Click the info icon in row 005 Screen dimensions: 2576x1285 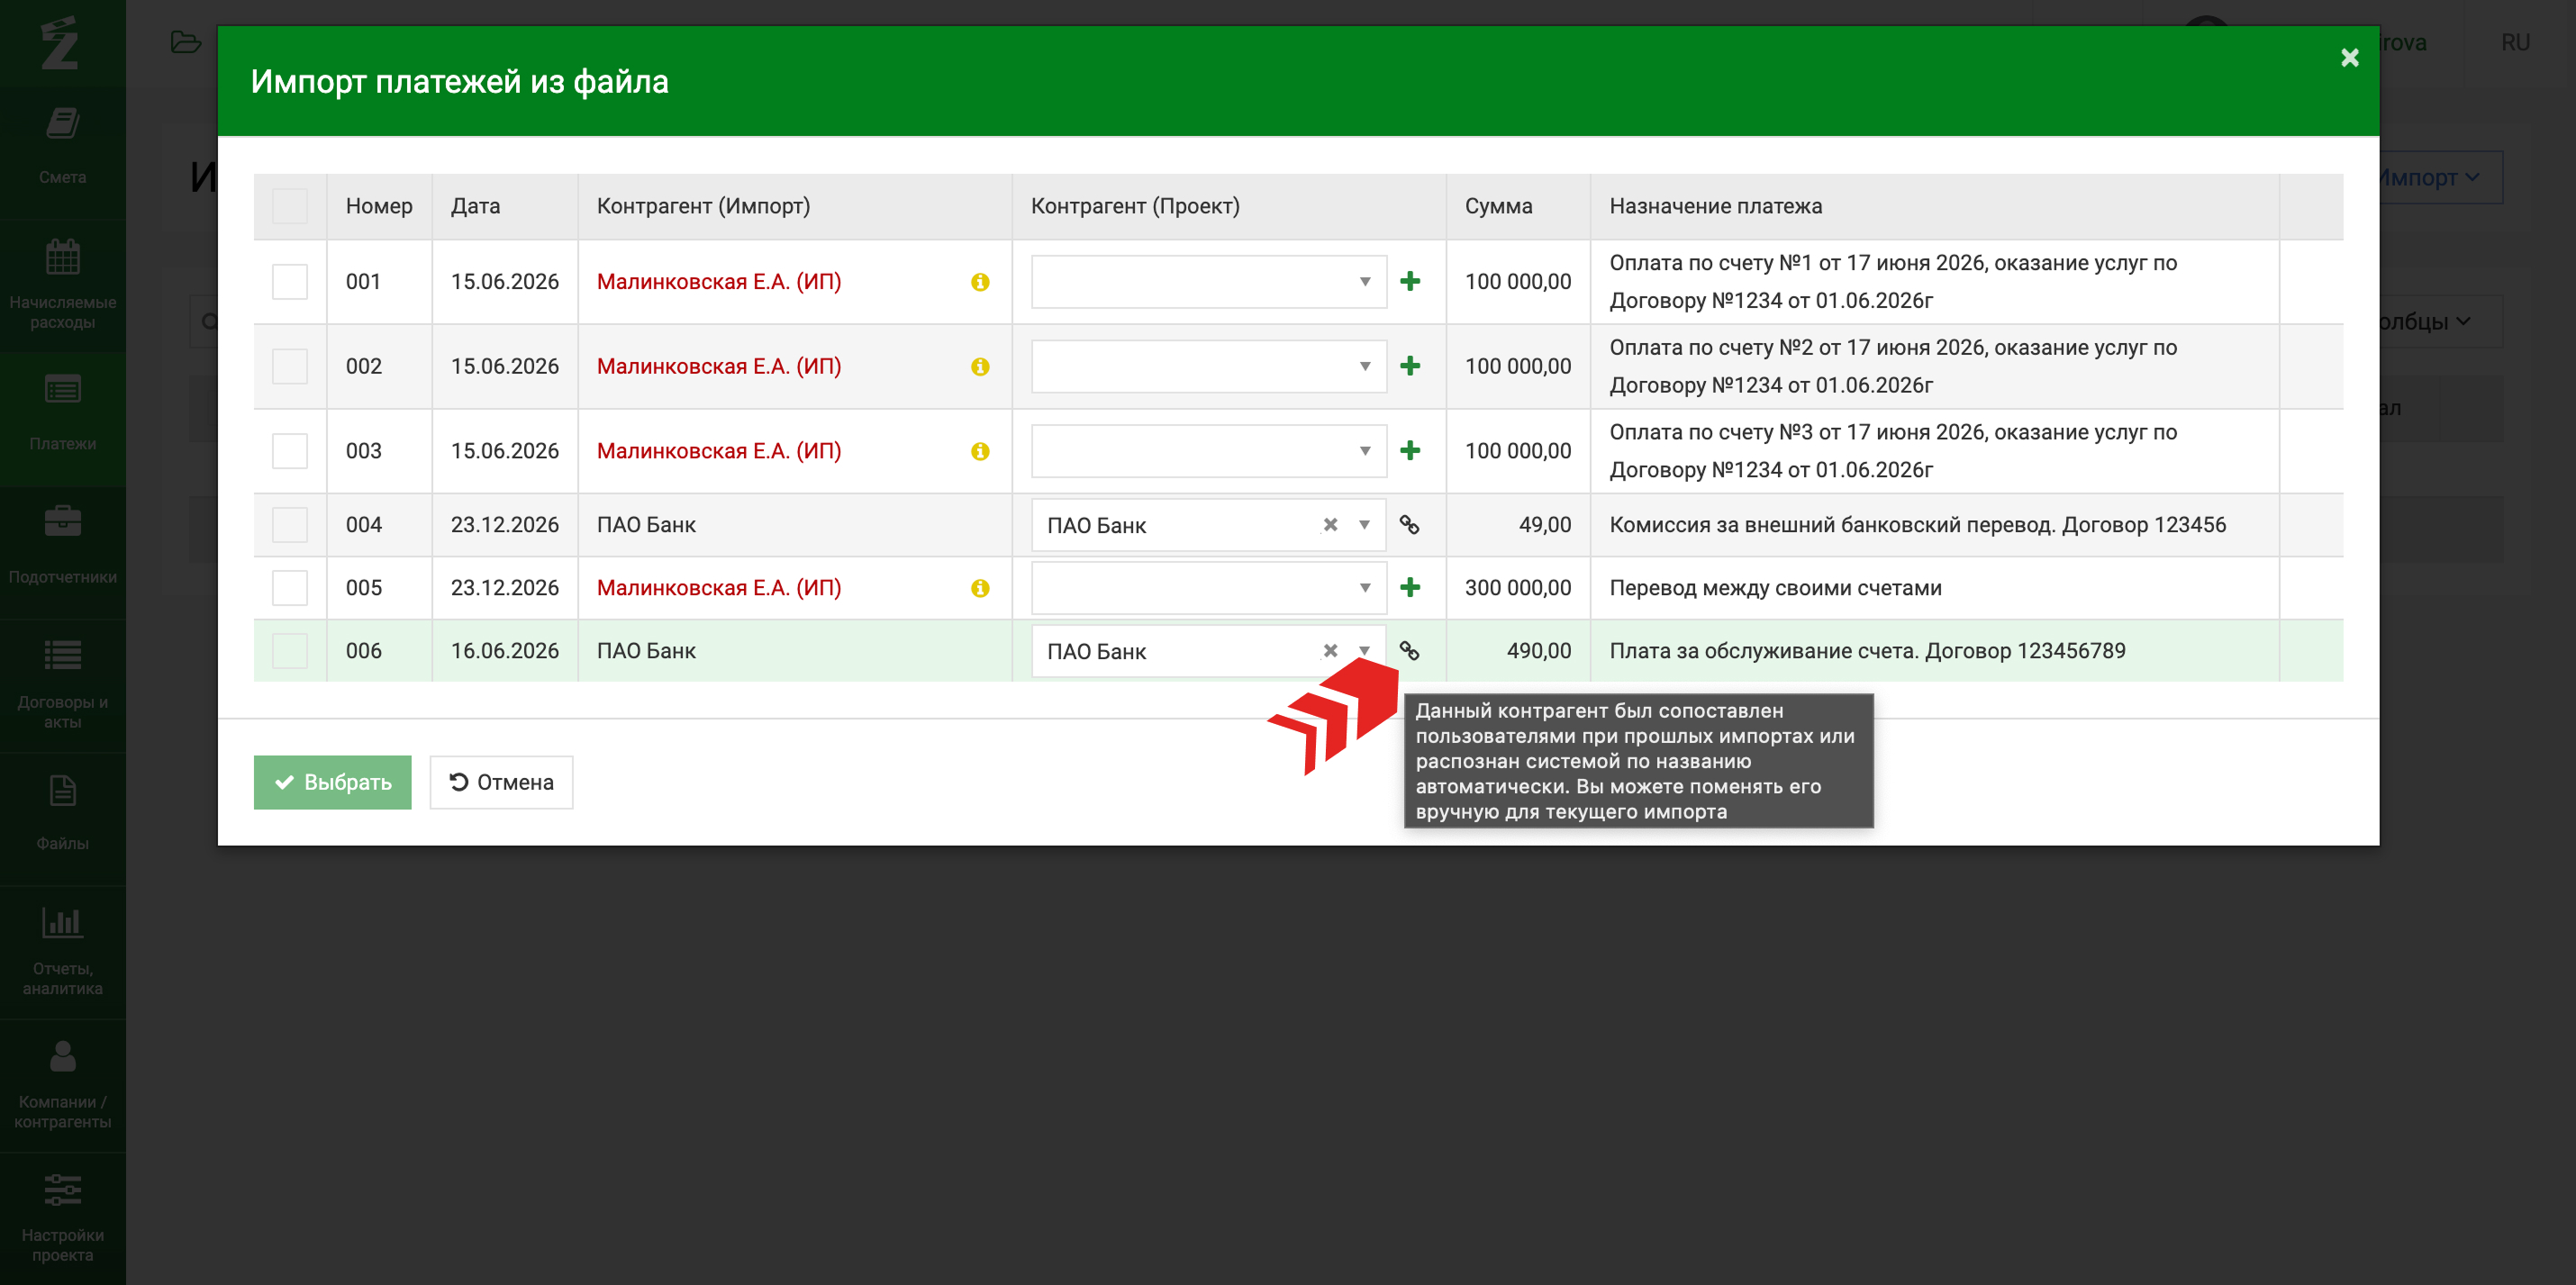point(980,588)
